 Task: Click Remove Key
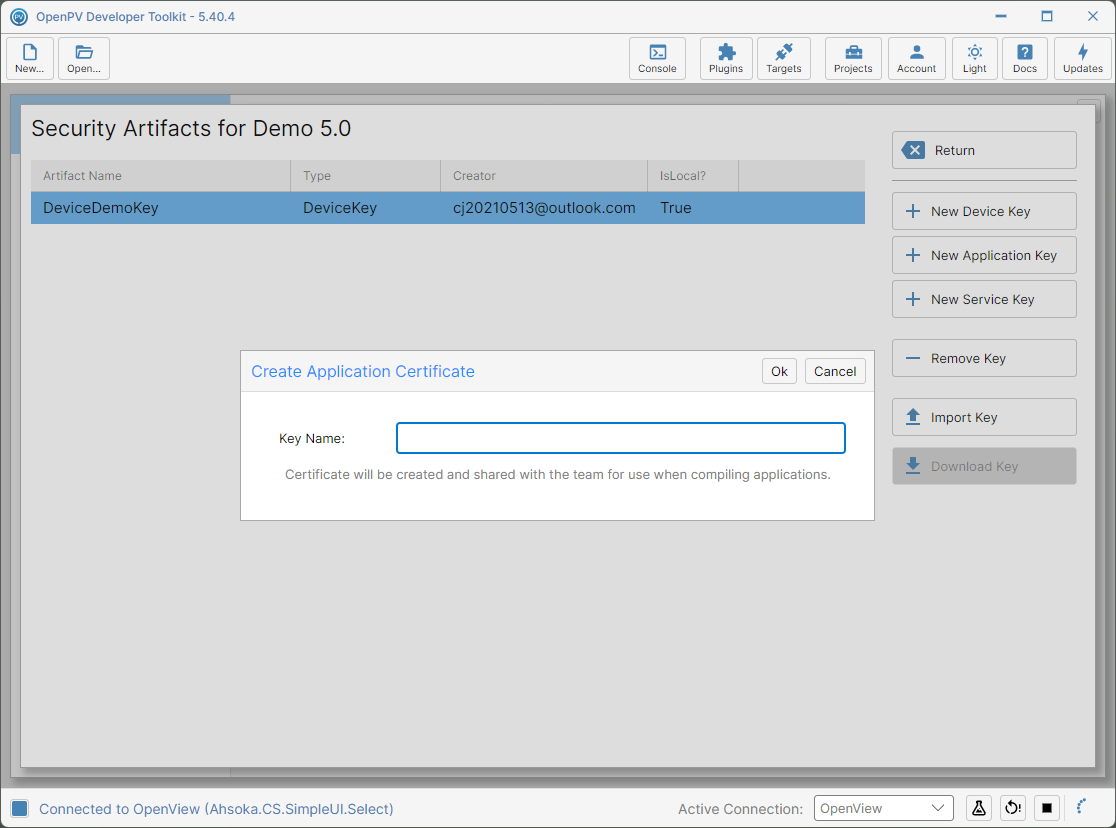point(984,358)
